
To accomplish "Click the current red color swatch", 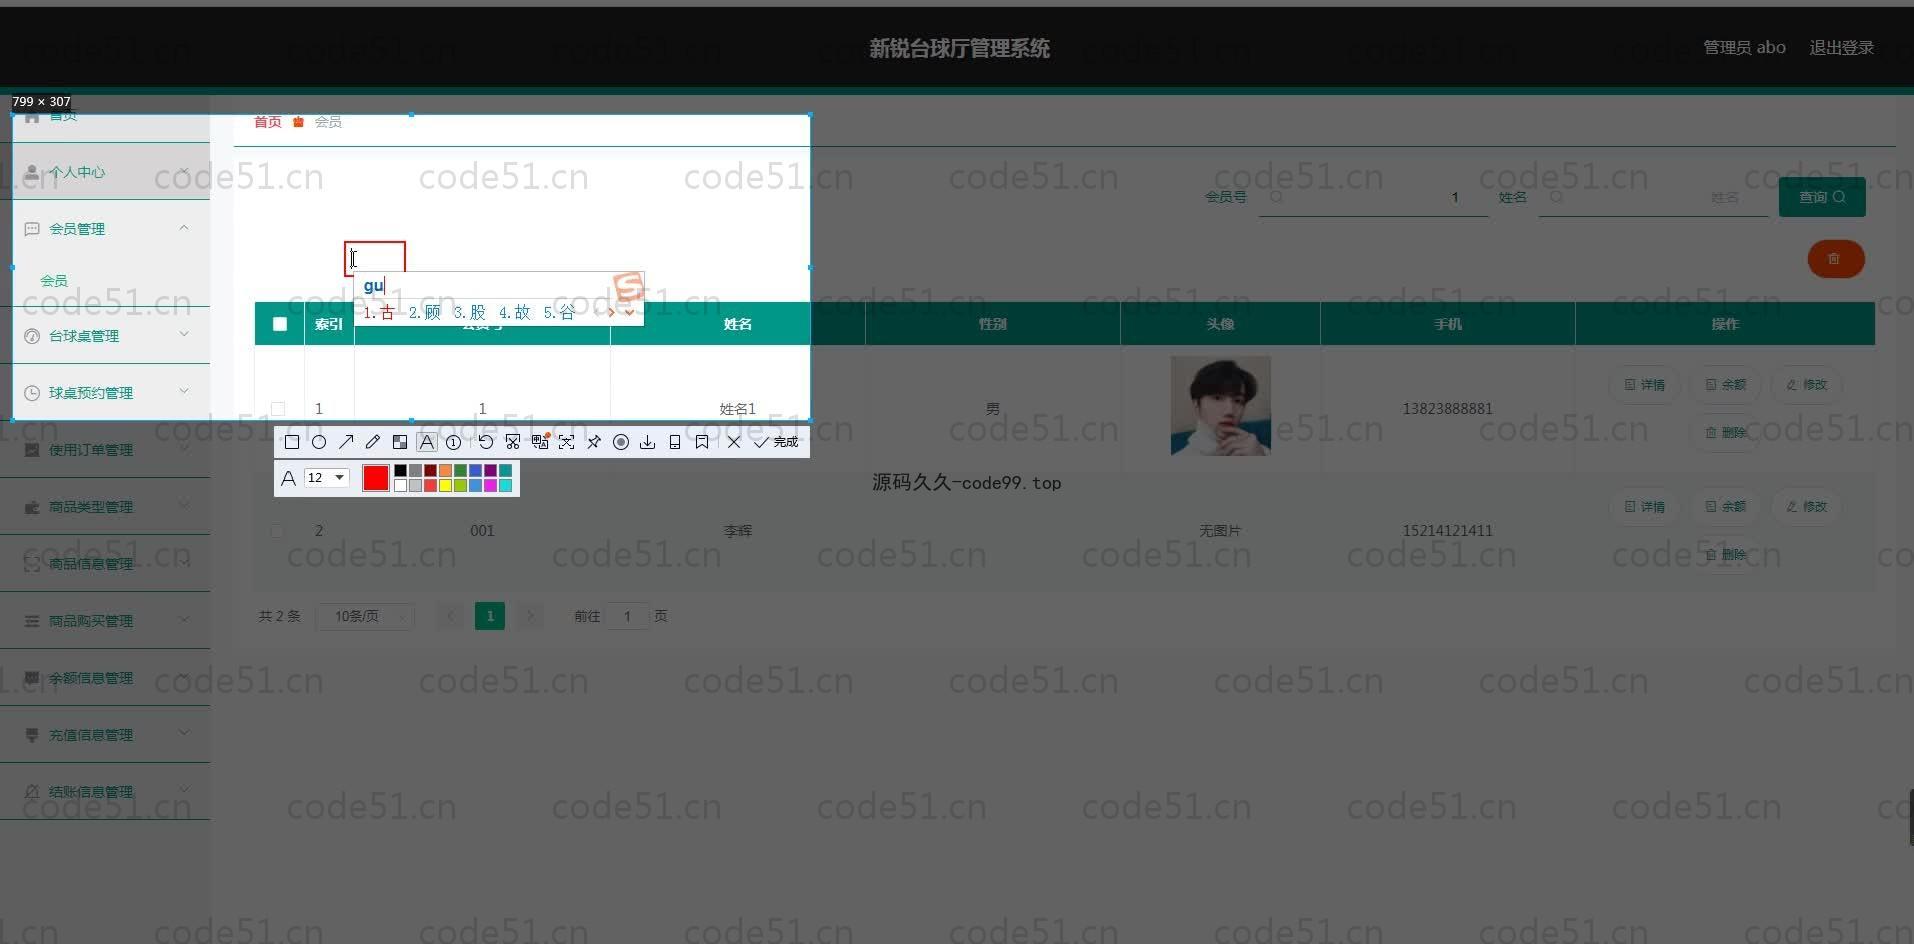I will click(x=376, y=478).
